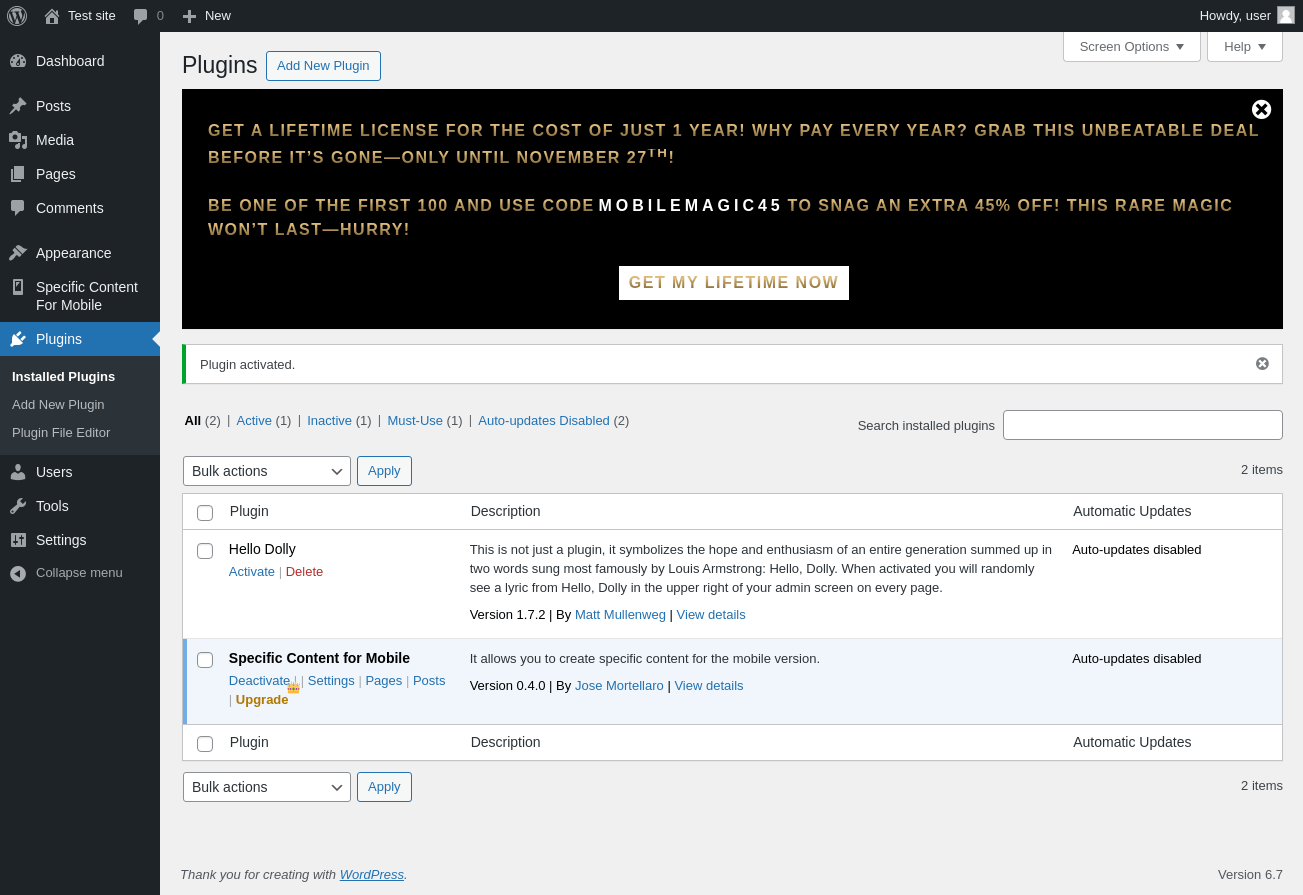Open the user avatar in admin bar

(1286, 15)
